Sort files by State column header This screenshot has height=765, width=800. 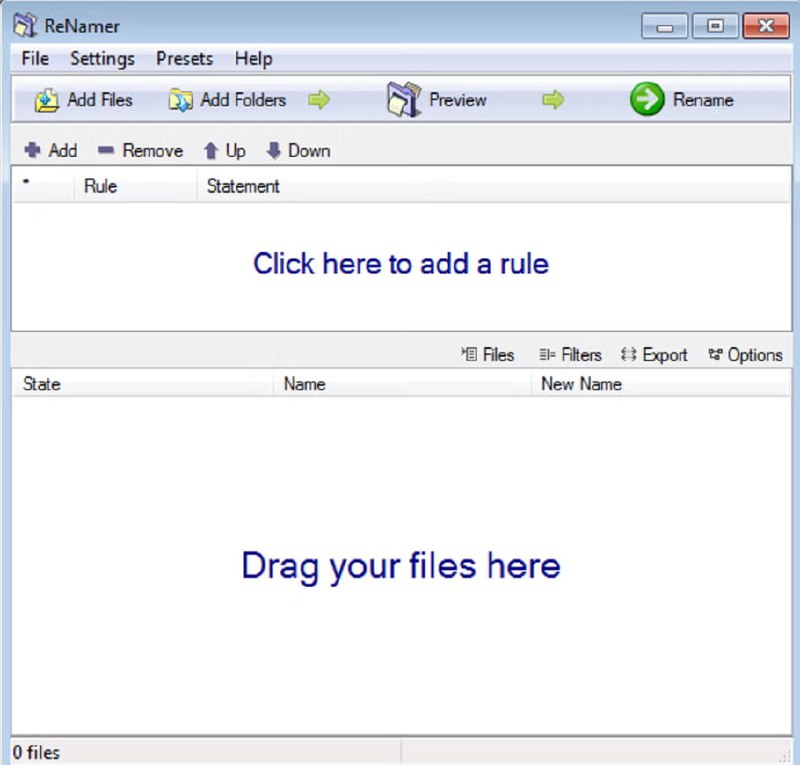[42, 384]
